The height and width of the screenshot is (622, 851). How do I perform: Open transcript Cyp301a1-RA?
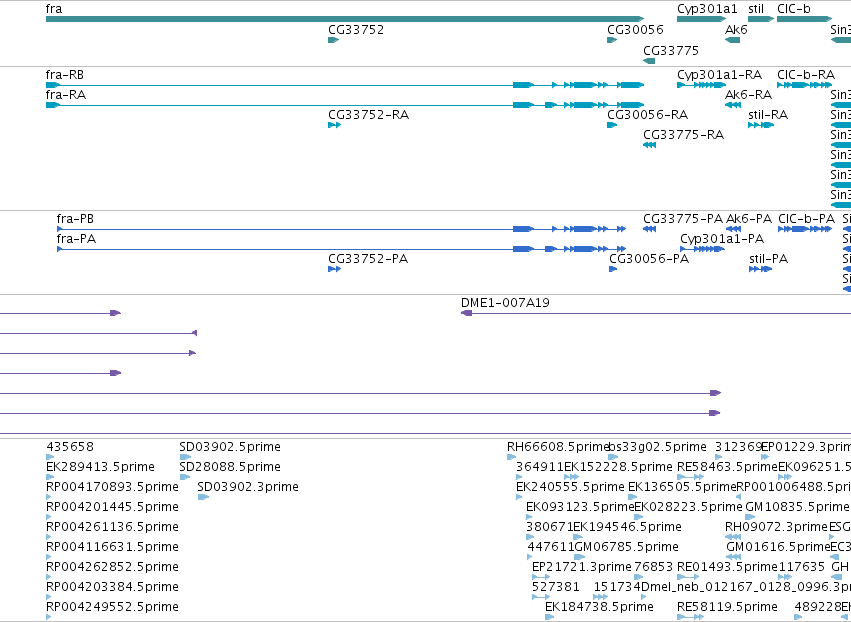pyautogui.click(x=701, y=85)
